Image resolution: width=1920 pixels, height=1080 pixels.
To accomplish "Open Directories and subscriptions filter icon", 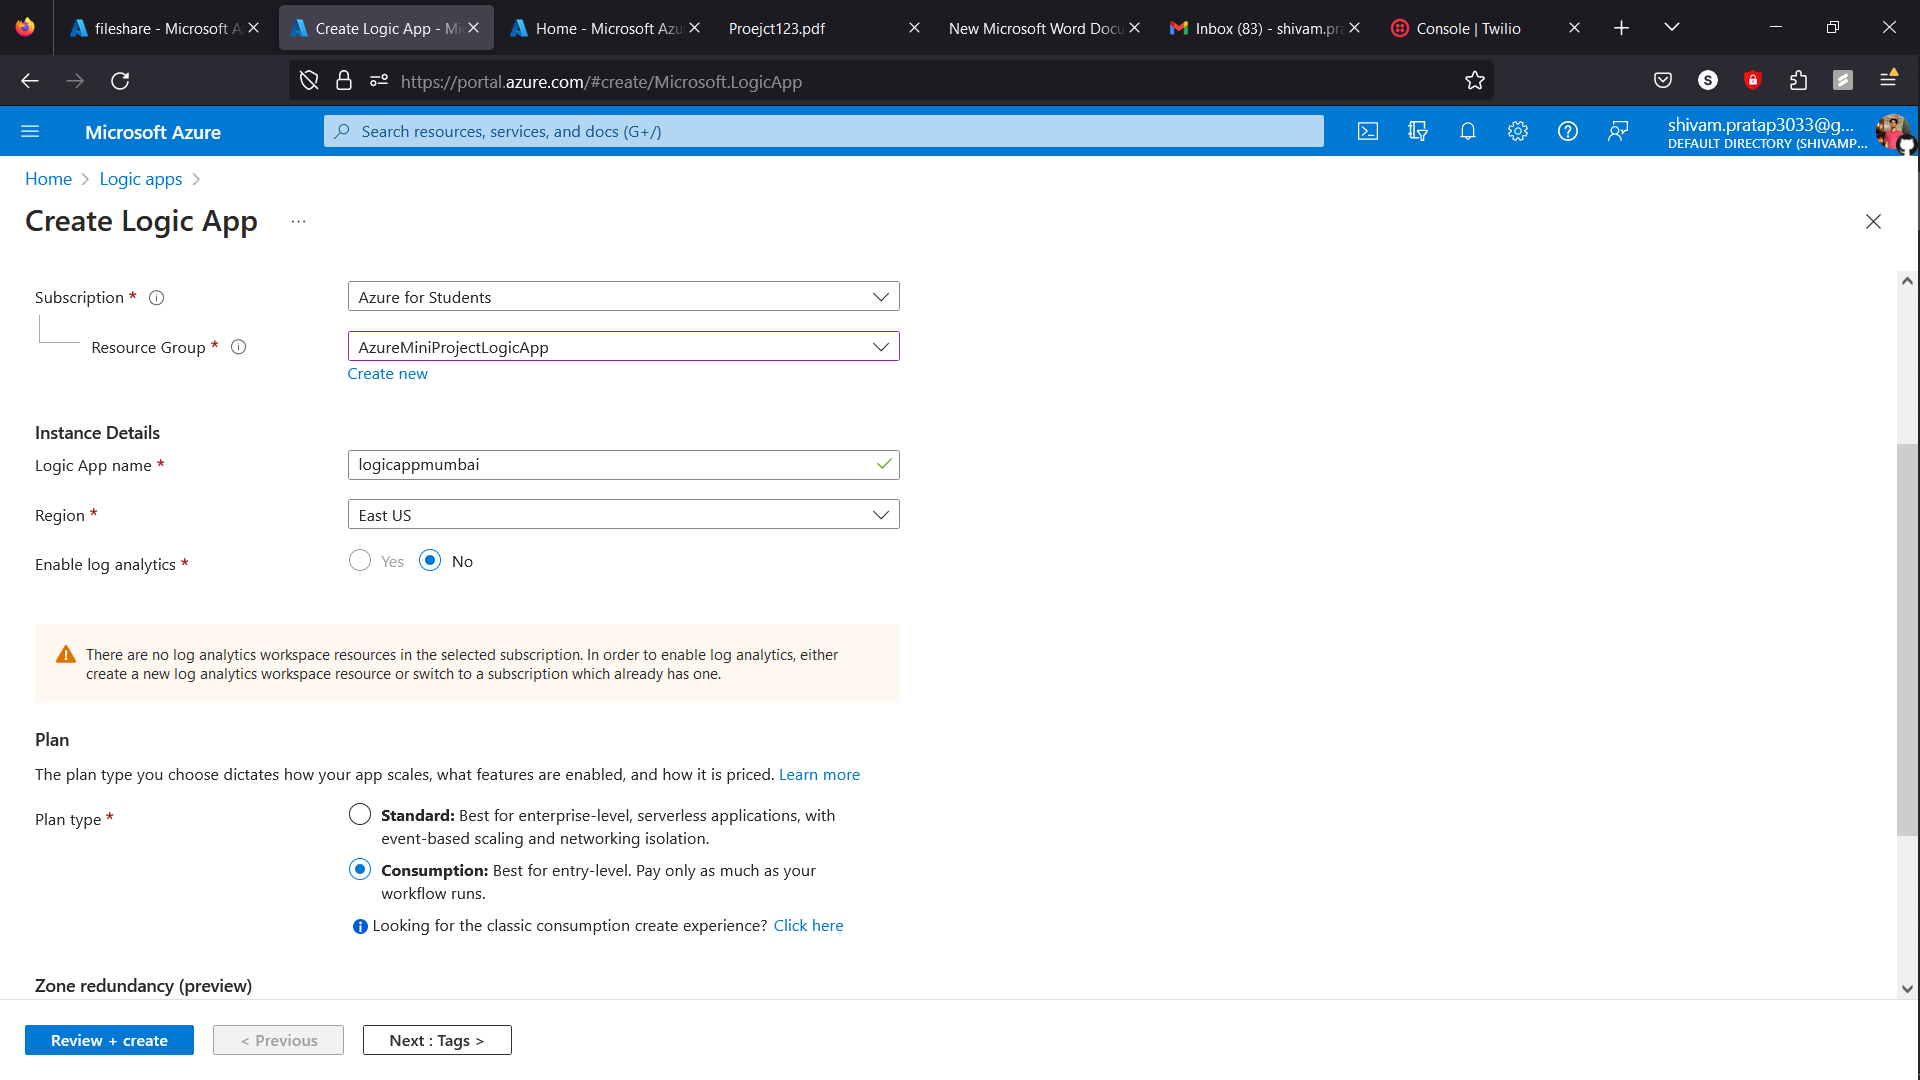I will pos(1417,131).
